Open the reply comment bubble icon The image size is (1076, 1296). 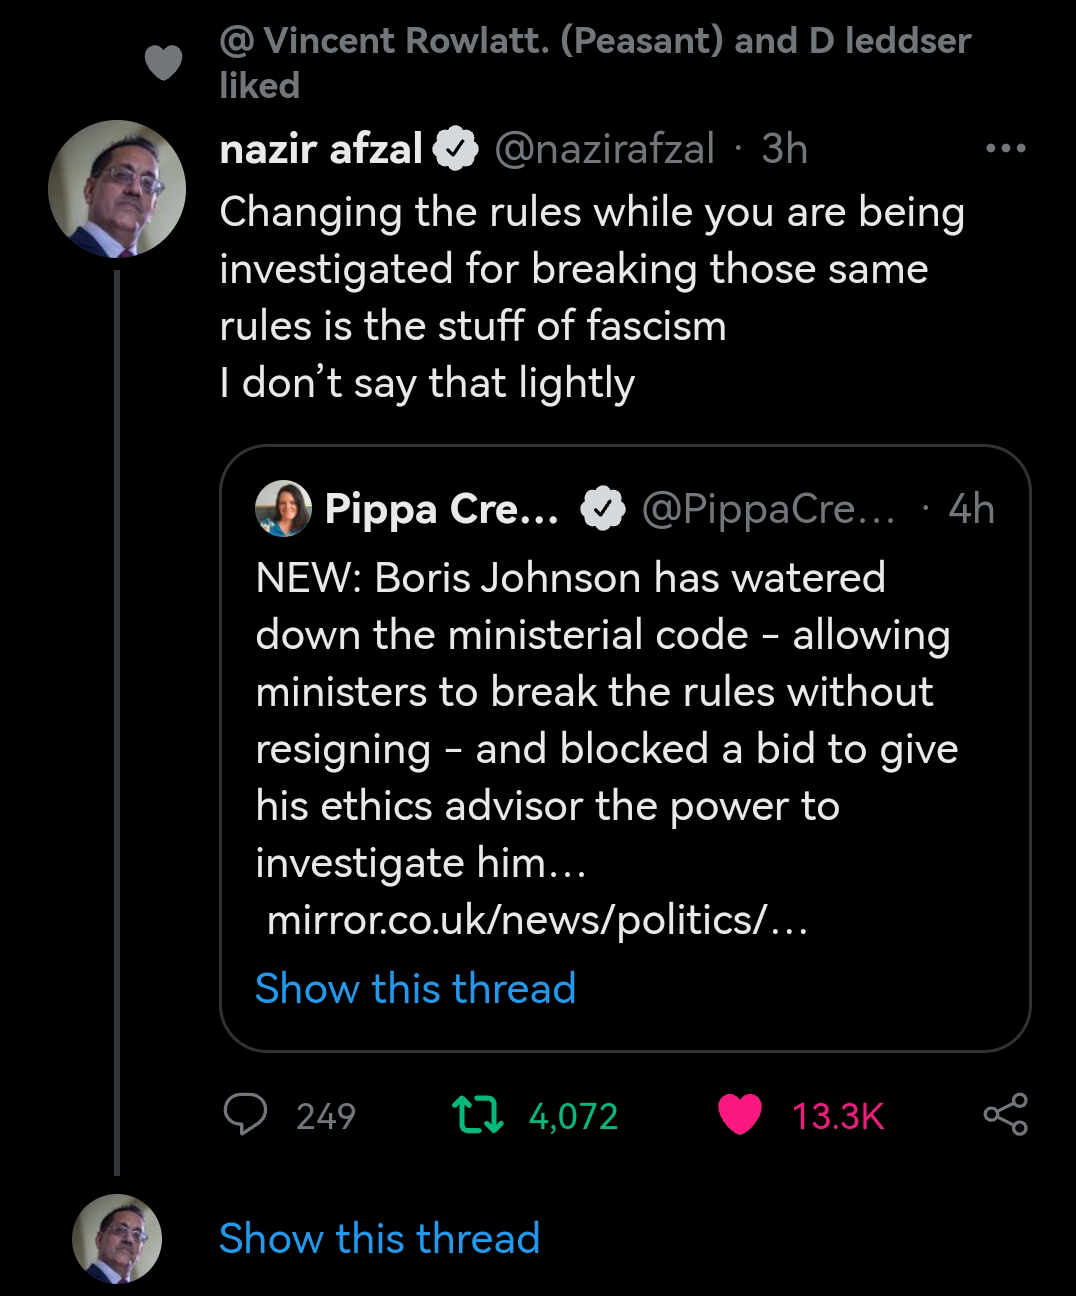(244, 1115)
